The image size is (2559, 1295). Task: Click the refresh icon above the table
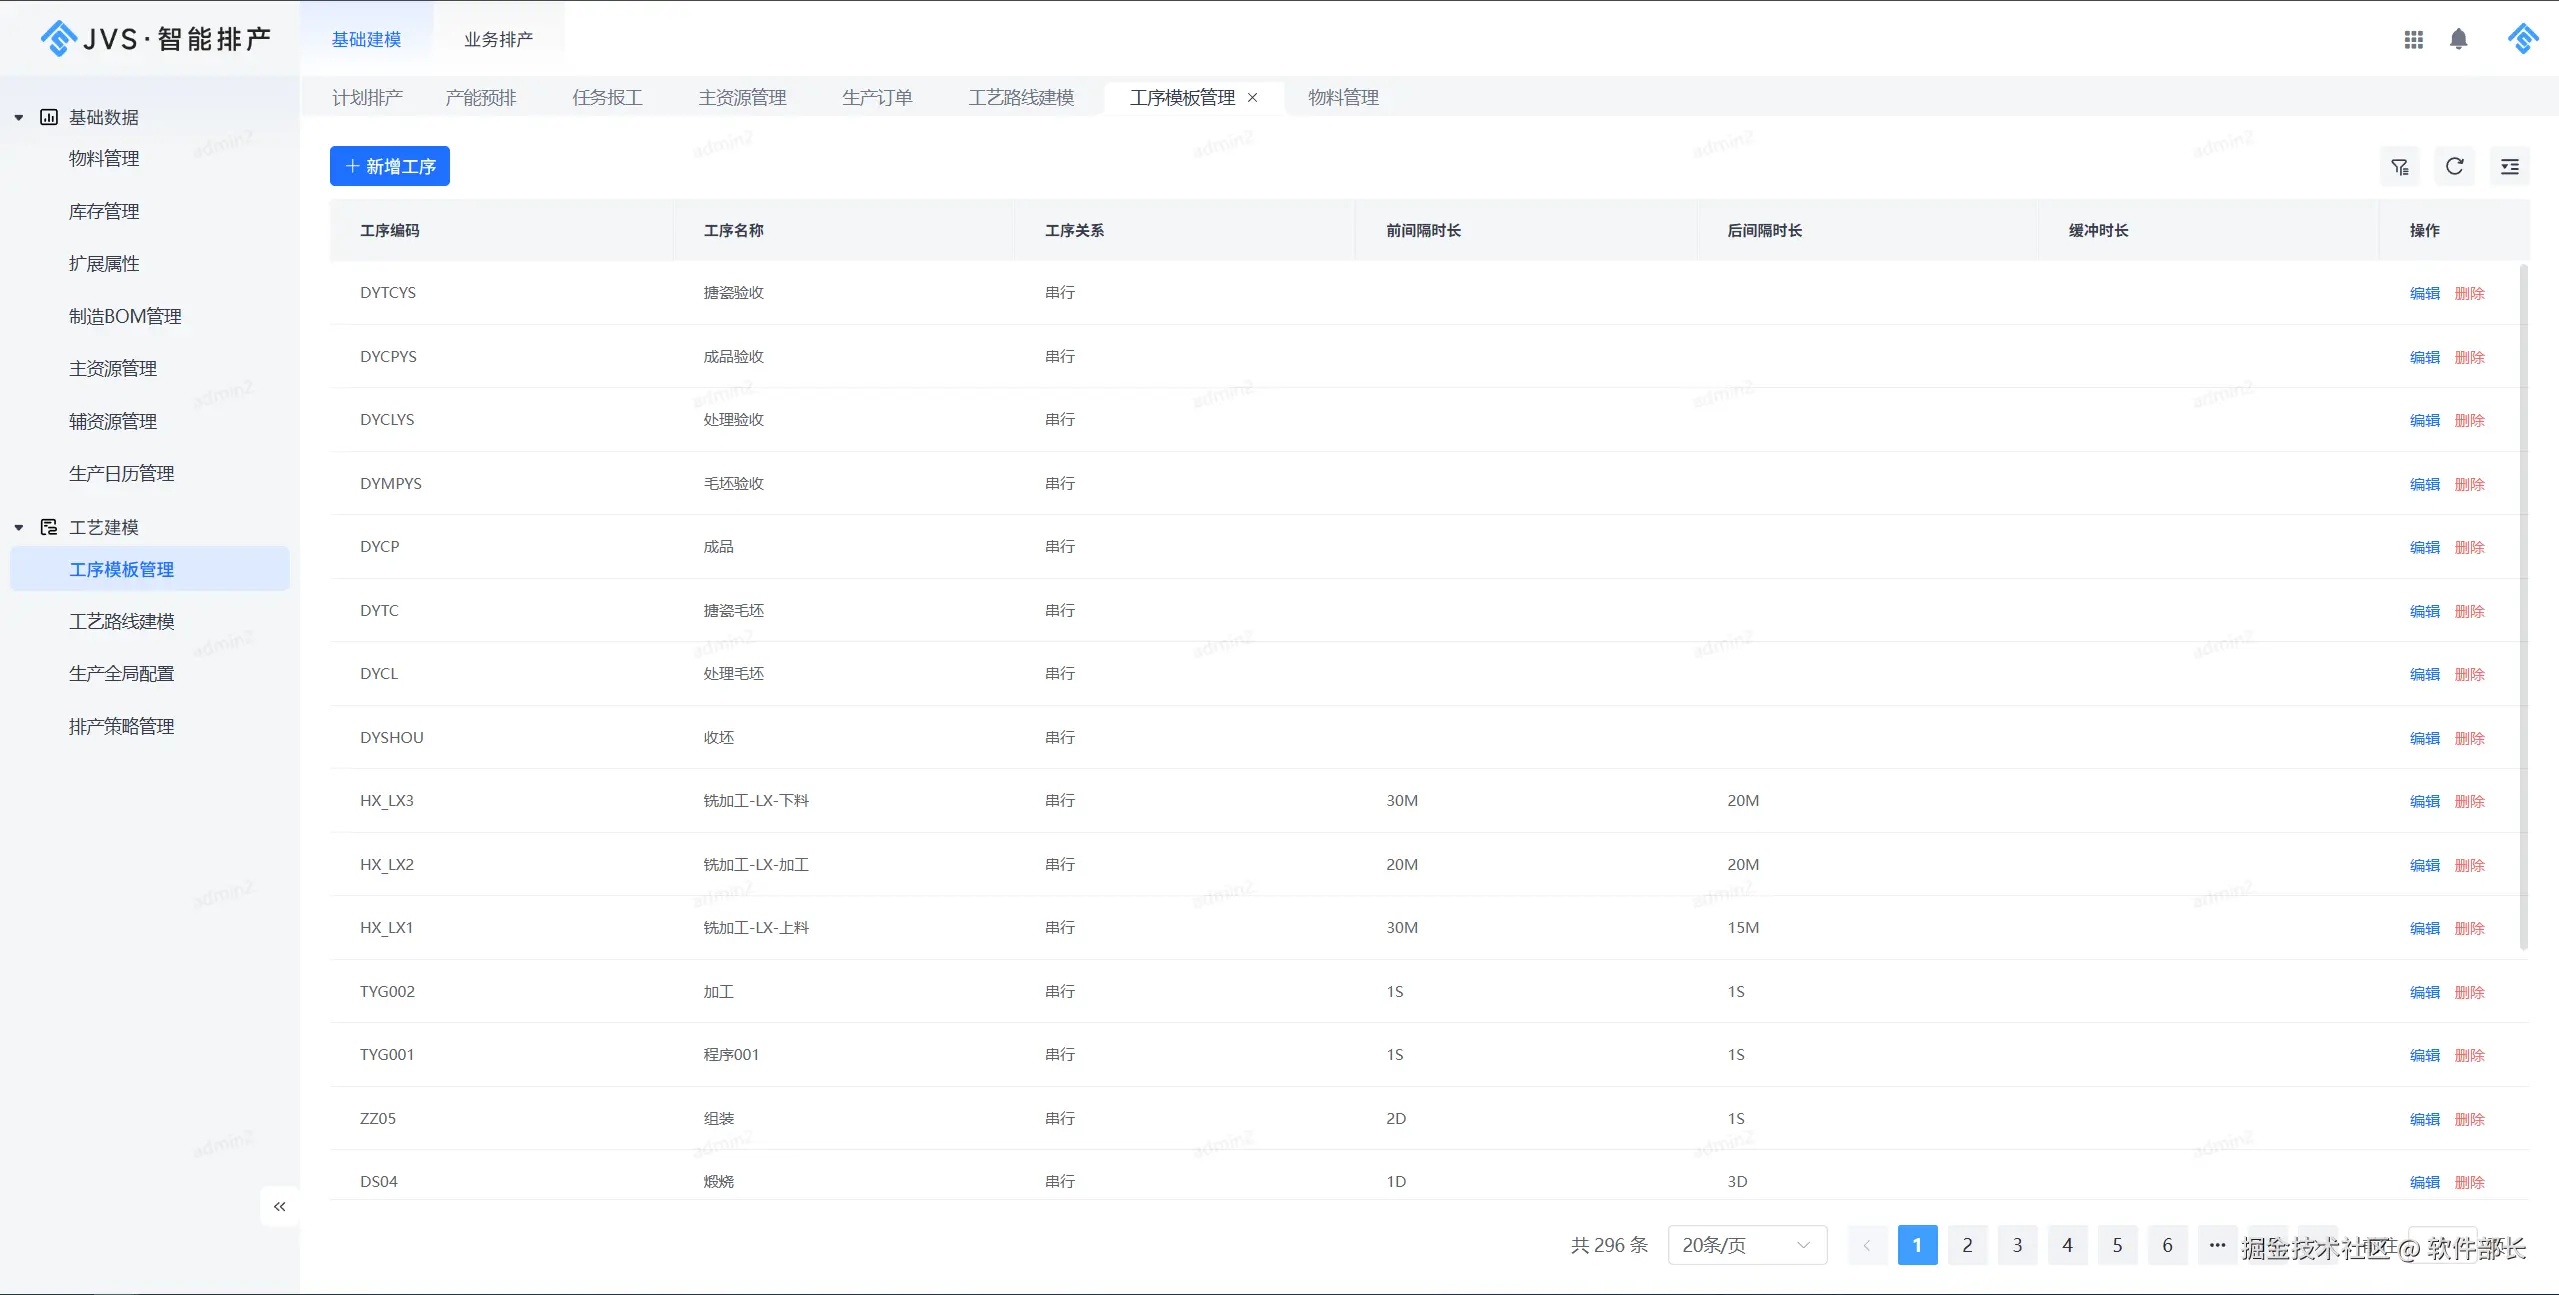[x=2454, y=167]
